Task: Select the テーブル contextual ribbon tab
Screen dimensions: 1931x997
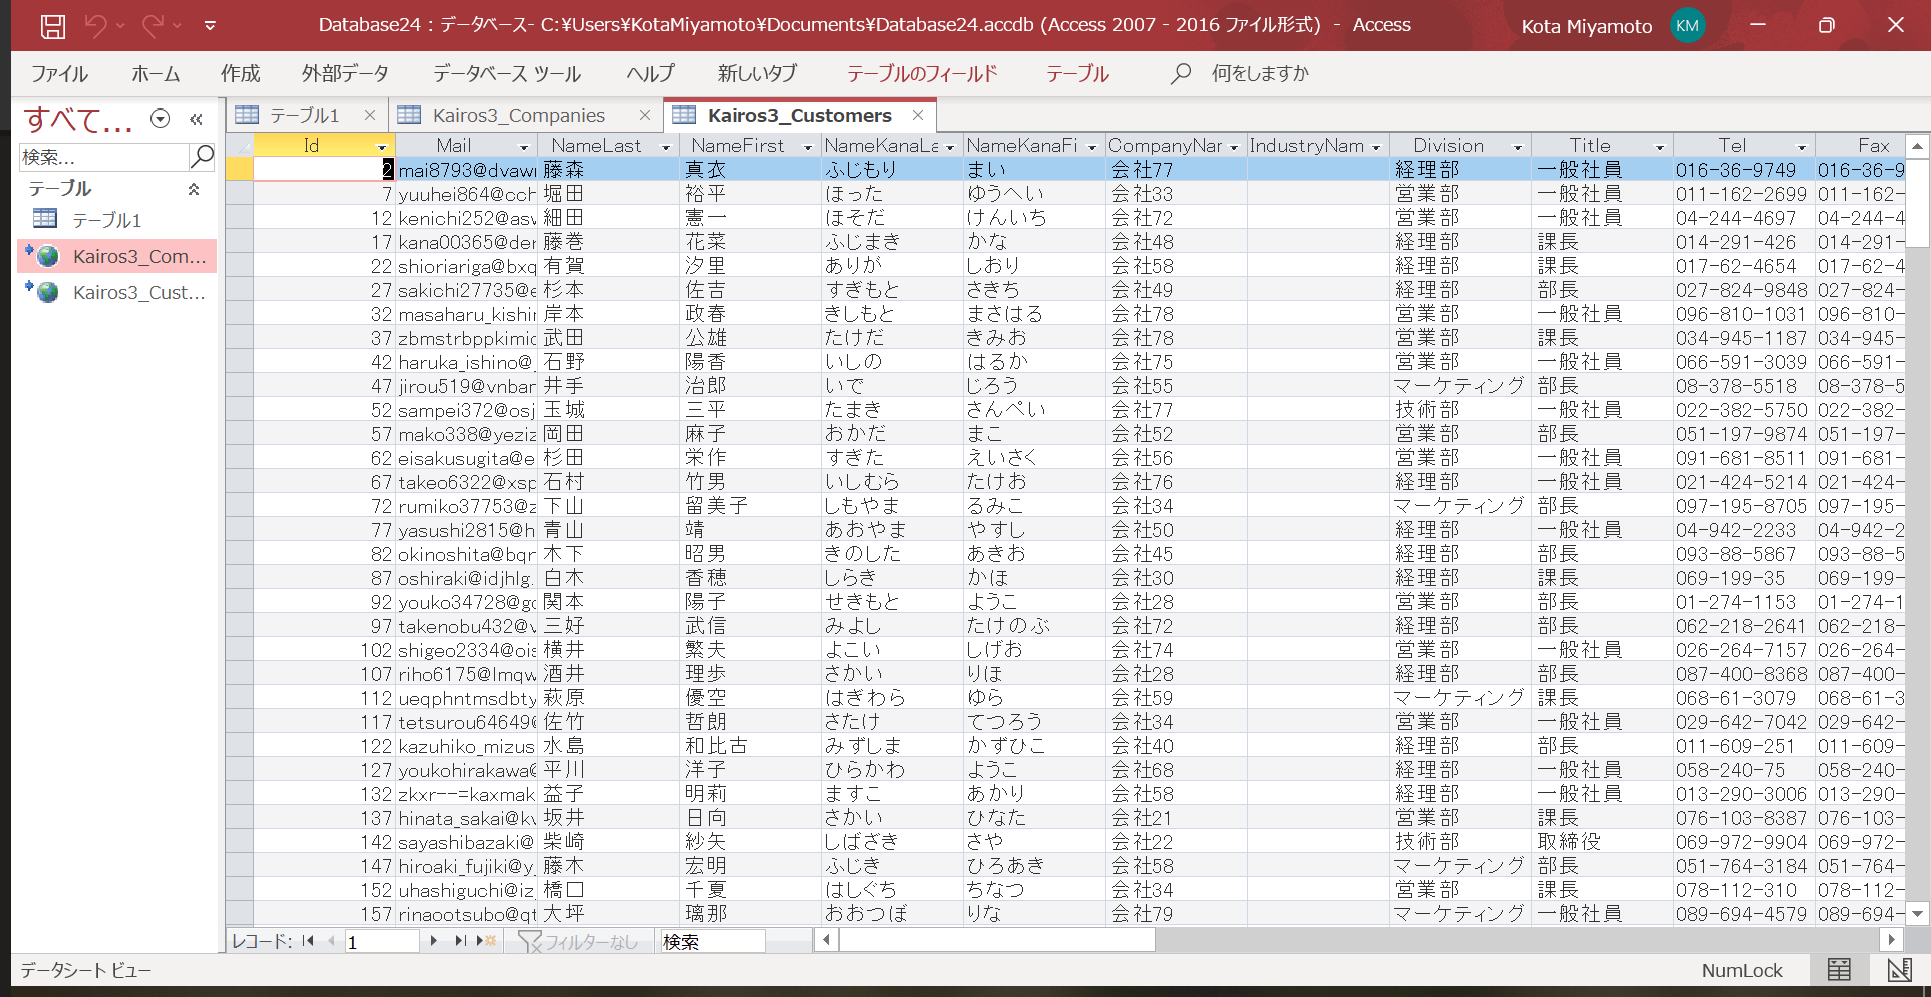Action: [x=1077, y=74]
